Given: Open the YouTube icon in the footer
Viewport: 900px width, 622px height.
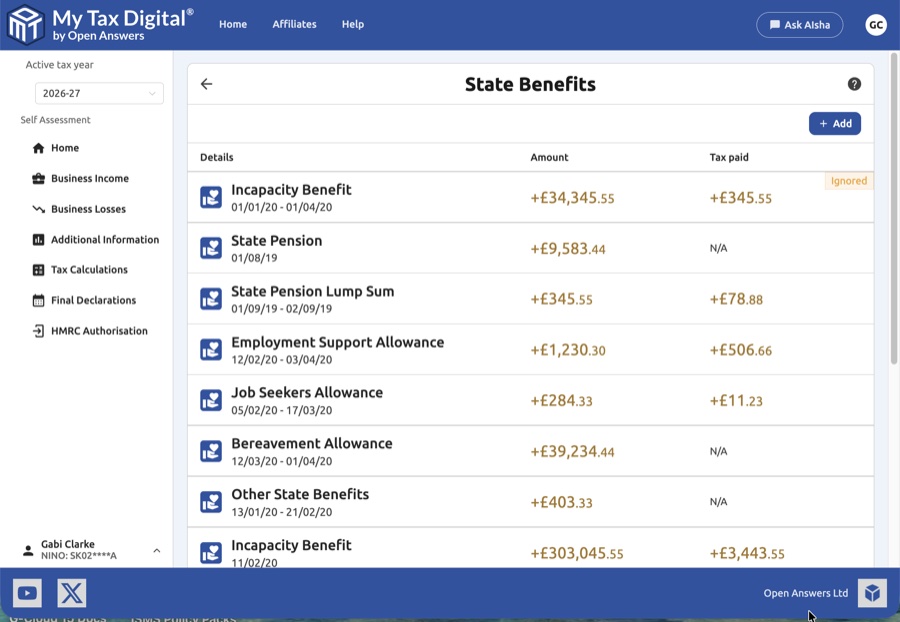Looking at the screenshot, I should click(27, 593).
